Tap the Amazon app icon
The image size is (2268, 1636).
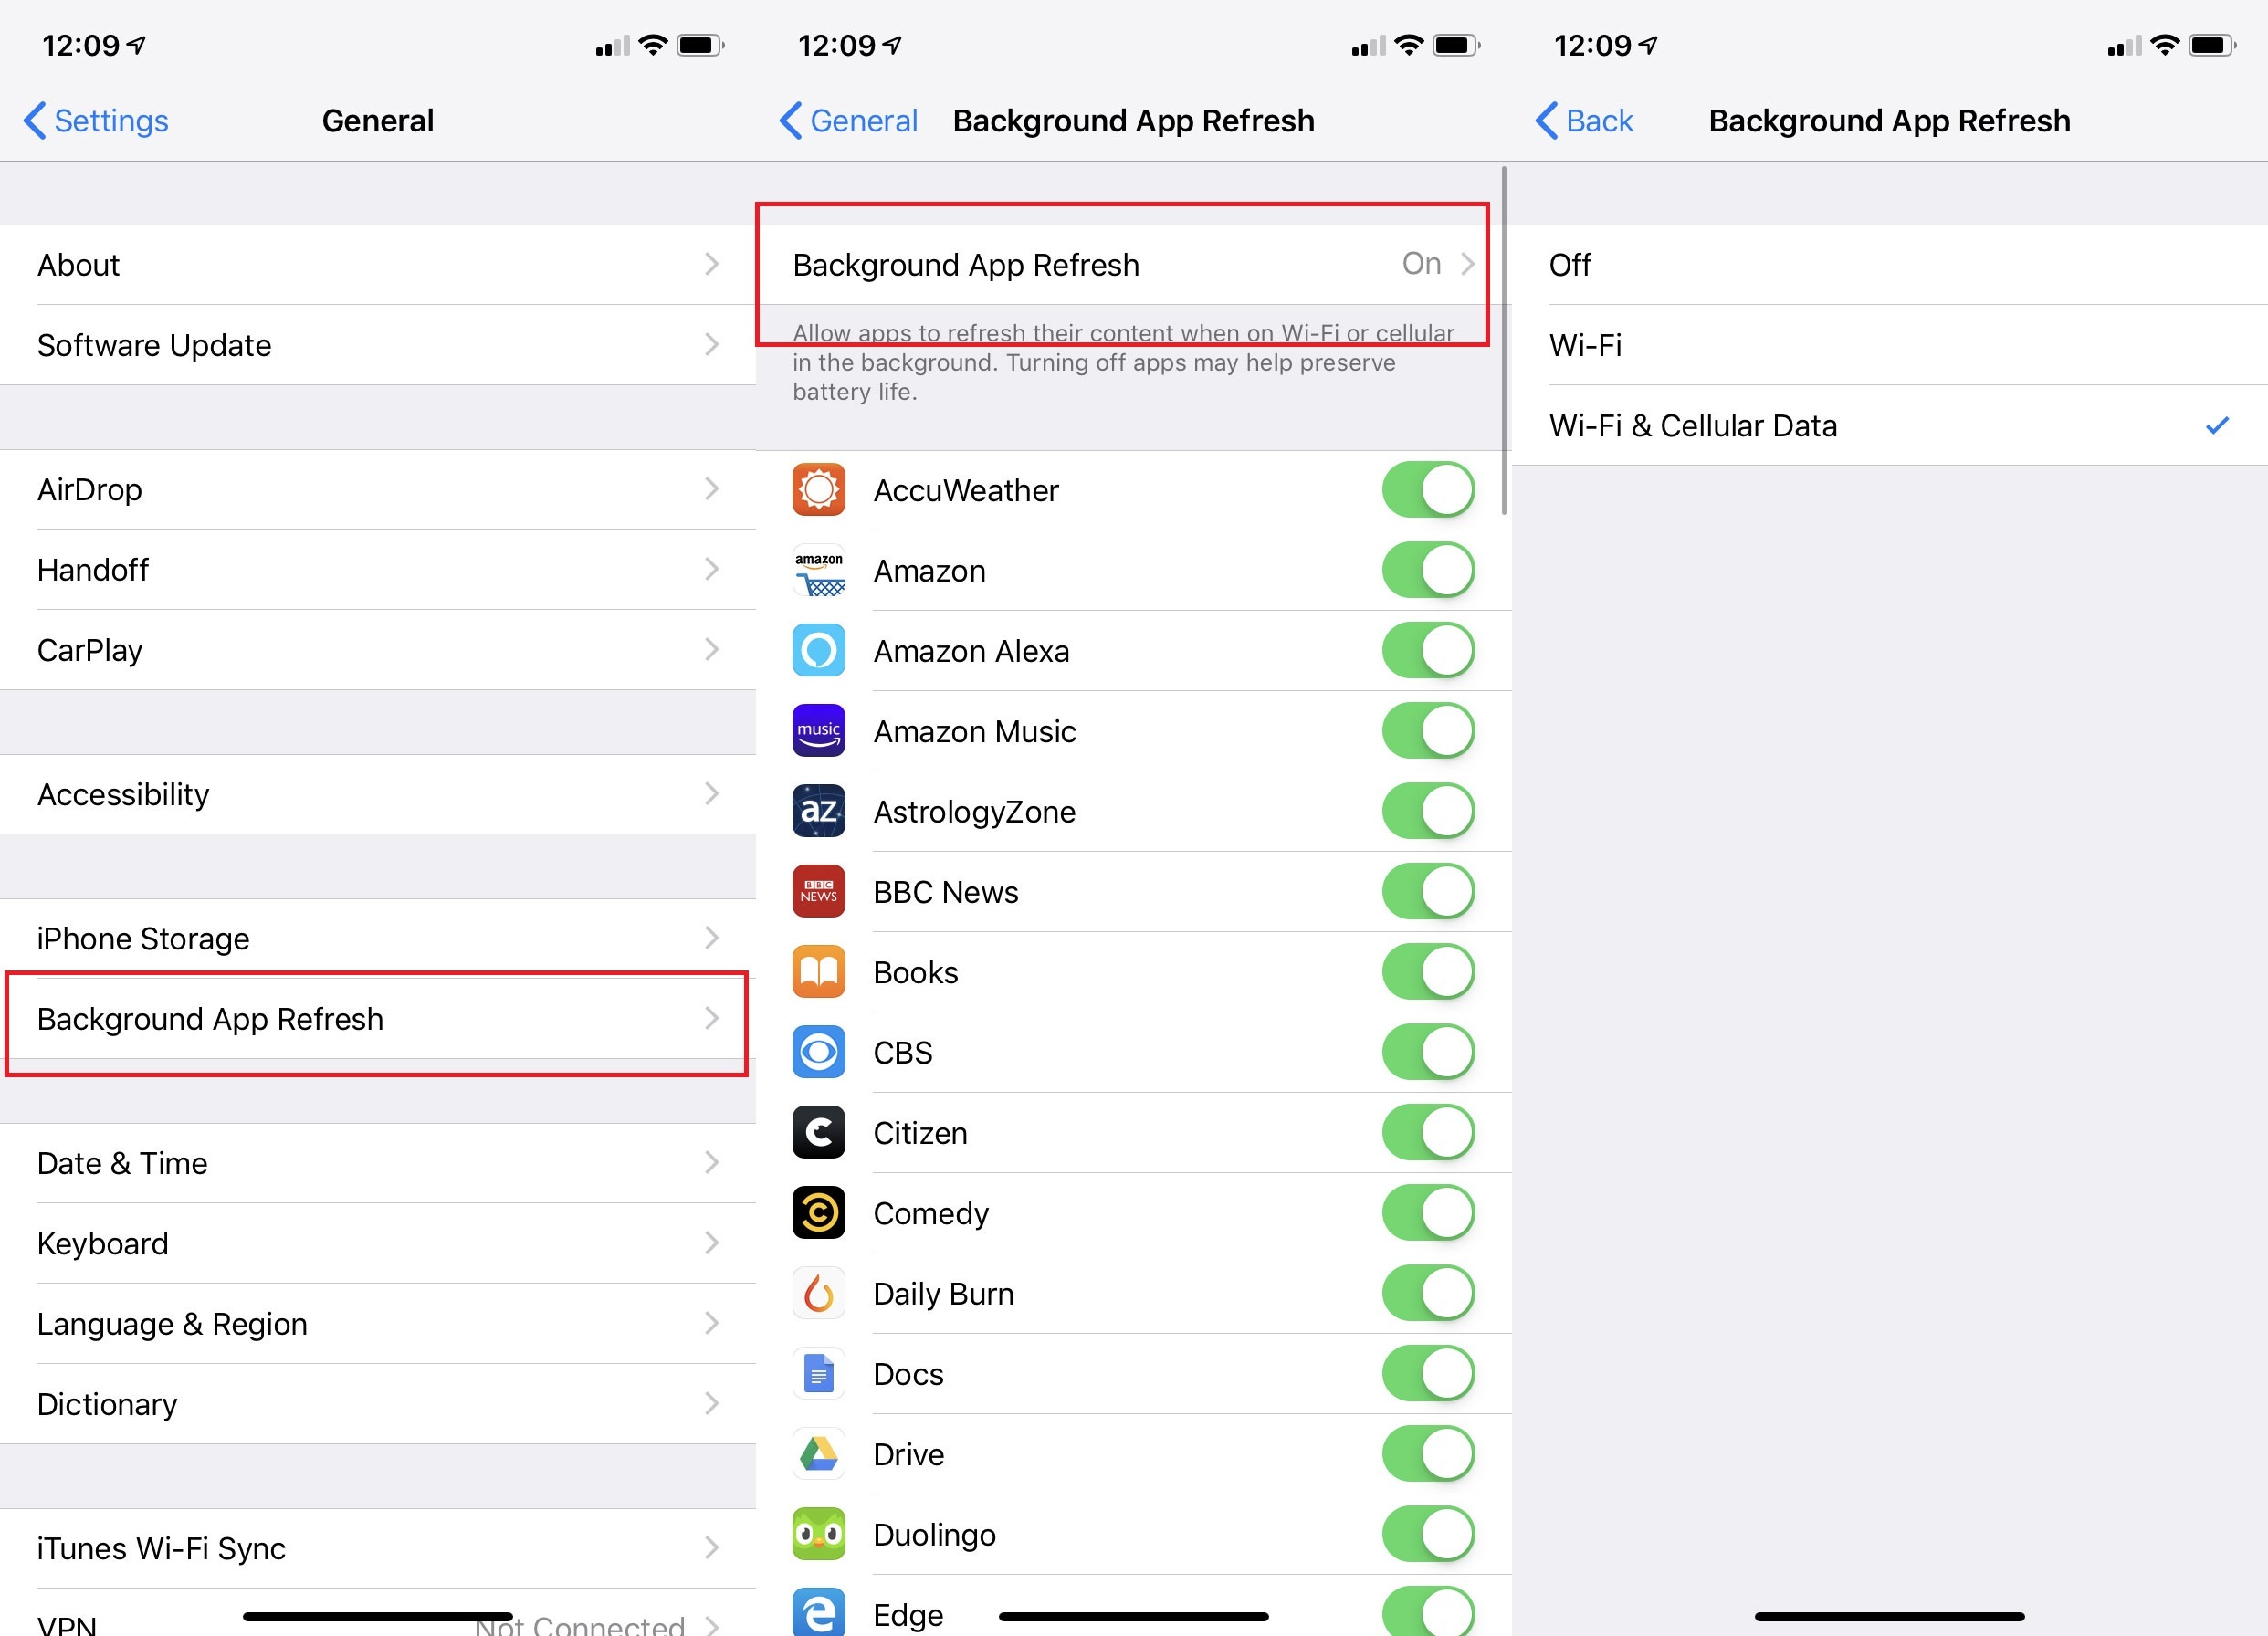(823, 571)
